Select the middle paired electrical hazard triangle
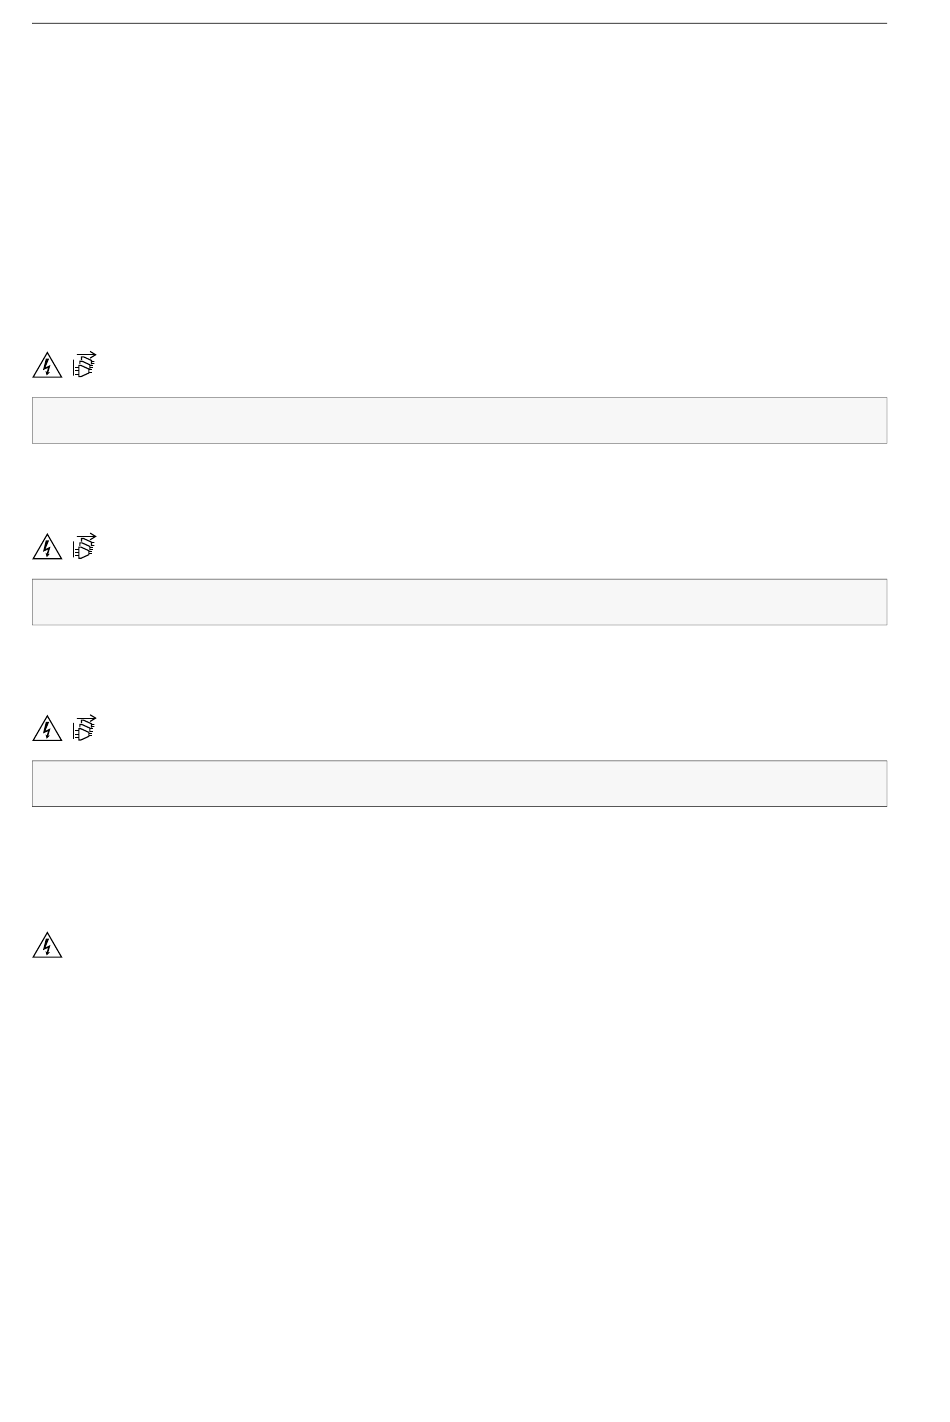Image resolution: width=950 pixels, height=1422 pixels. point(47,548)
